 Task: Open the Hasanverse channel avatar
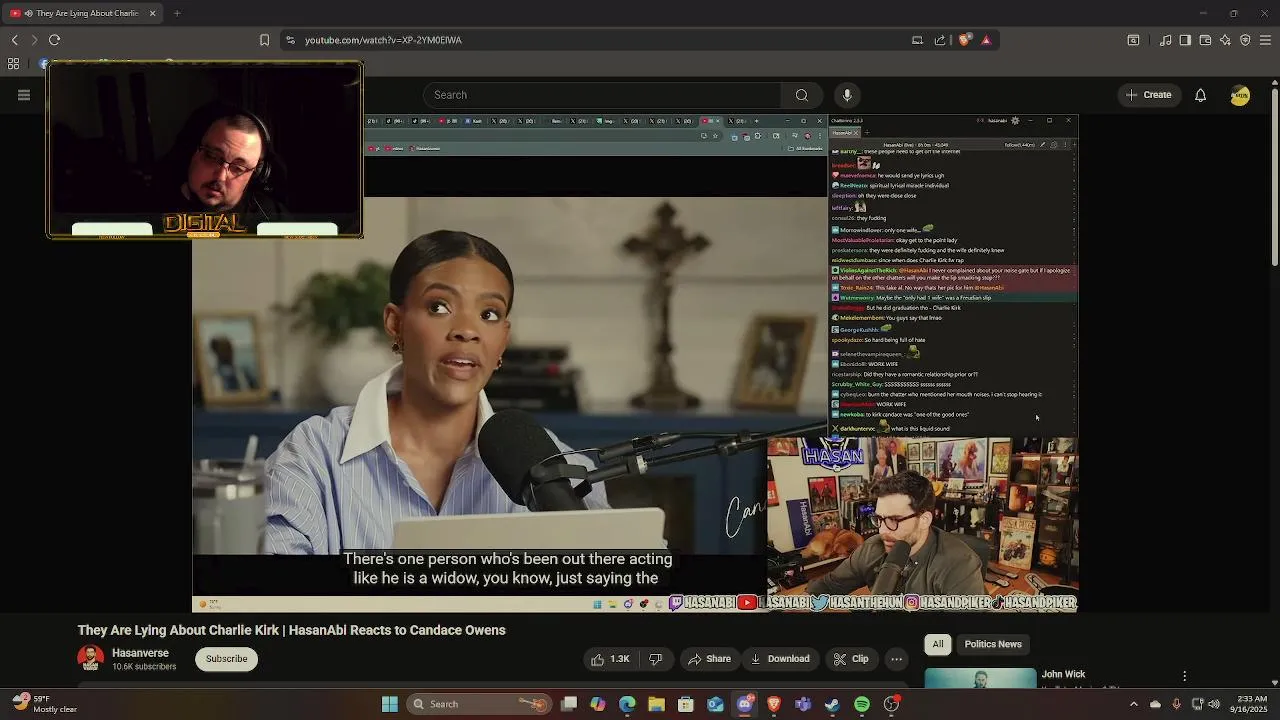[x=90, y=658]
